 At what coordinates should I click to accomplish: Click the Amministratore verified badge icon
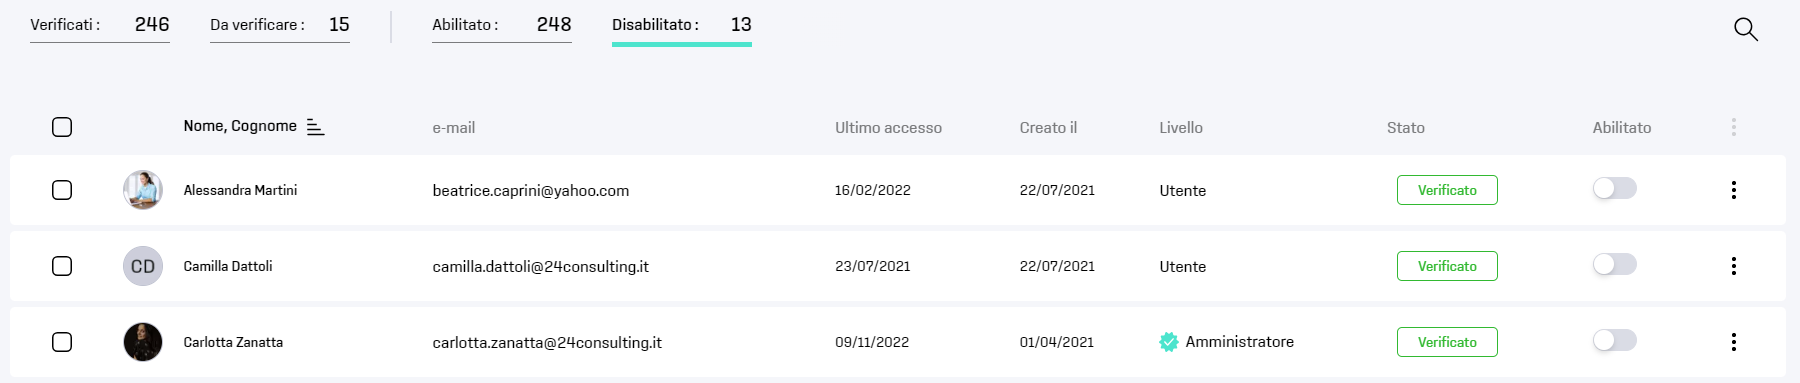coord(1168,342)
